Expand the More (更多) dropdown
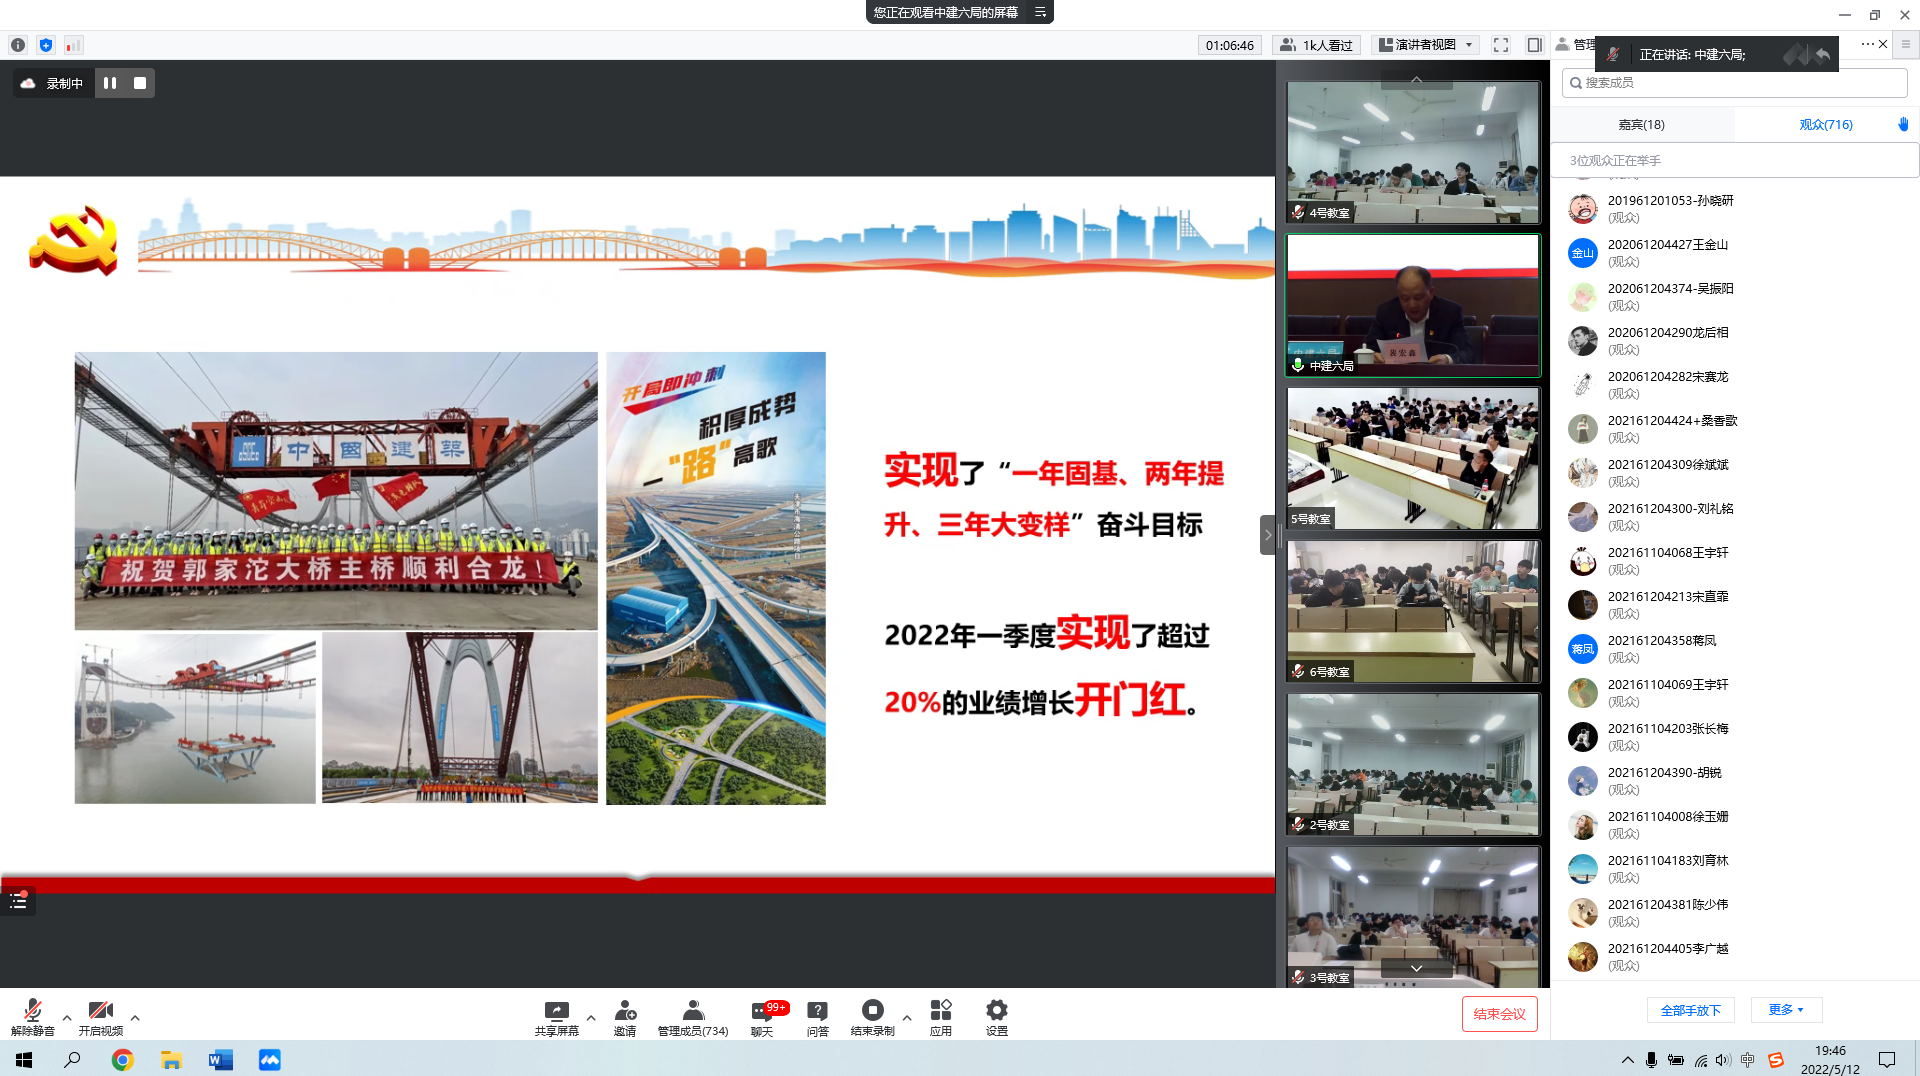The width and height of the screenshot is (1920, 1076). point(1786,1010)
